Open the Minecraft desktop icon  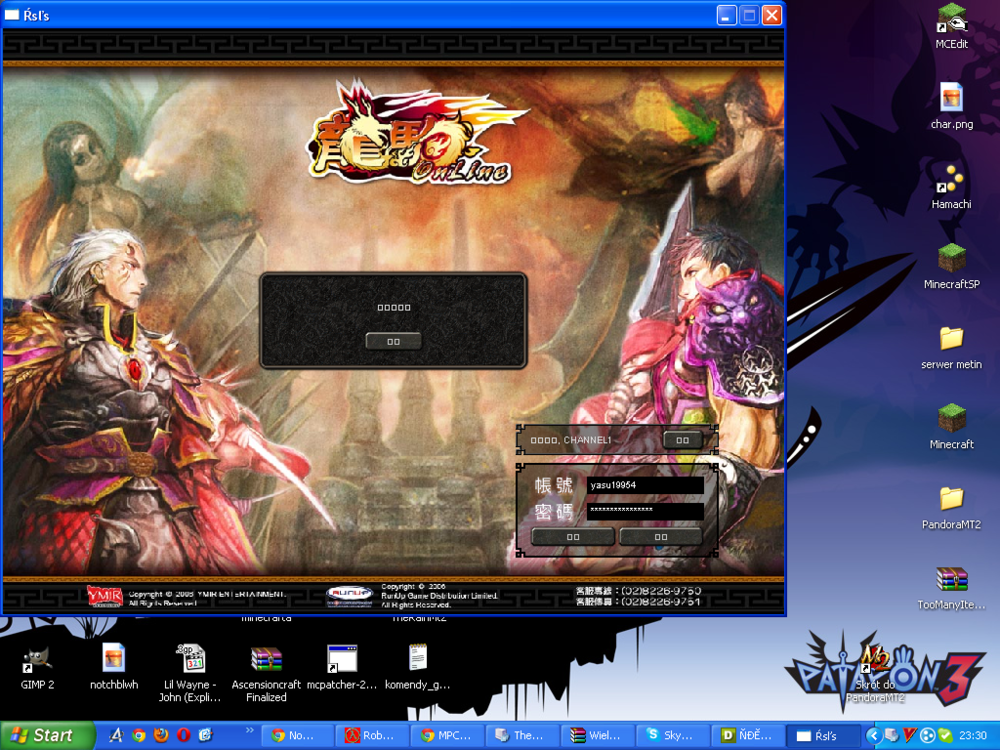click(951, 427)
